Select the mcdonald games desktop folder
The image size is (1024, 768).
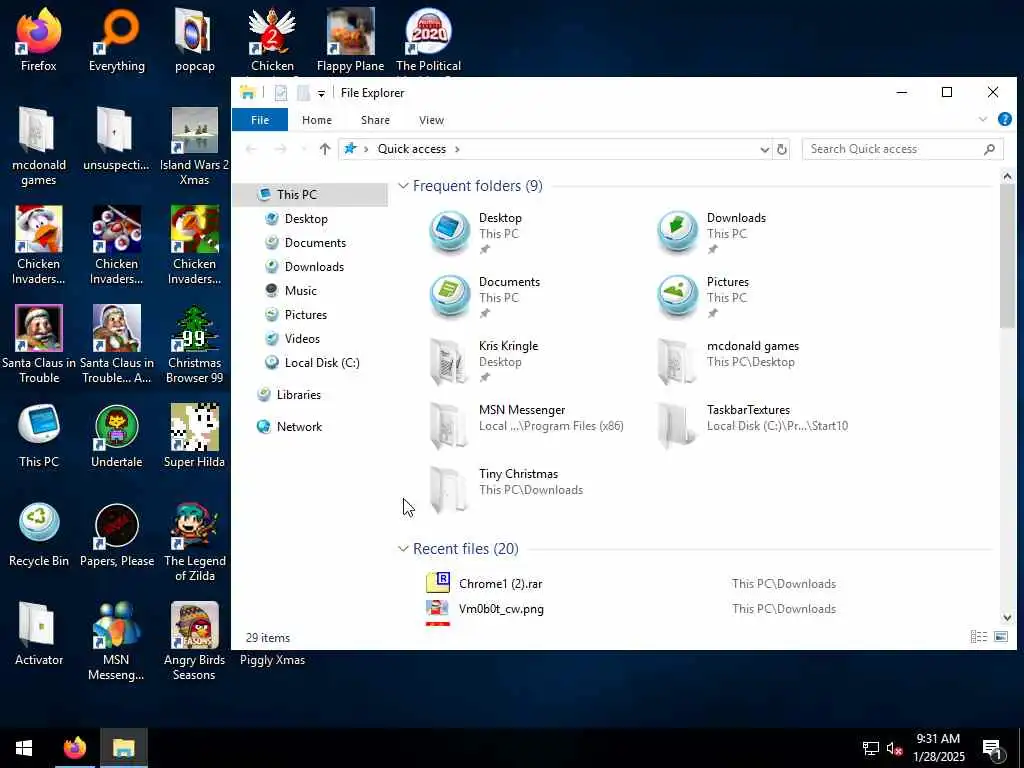point(39,147)
